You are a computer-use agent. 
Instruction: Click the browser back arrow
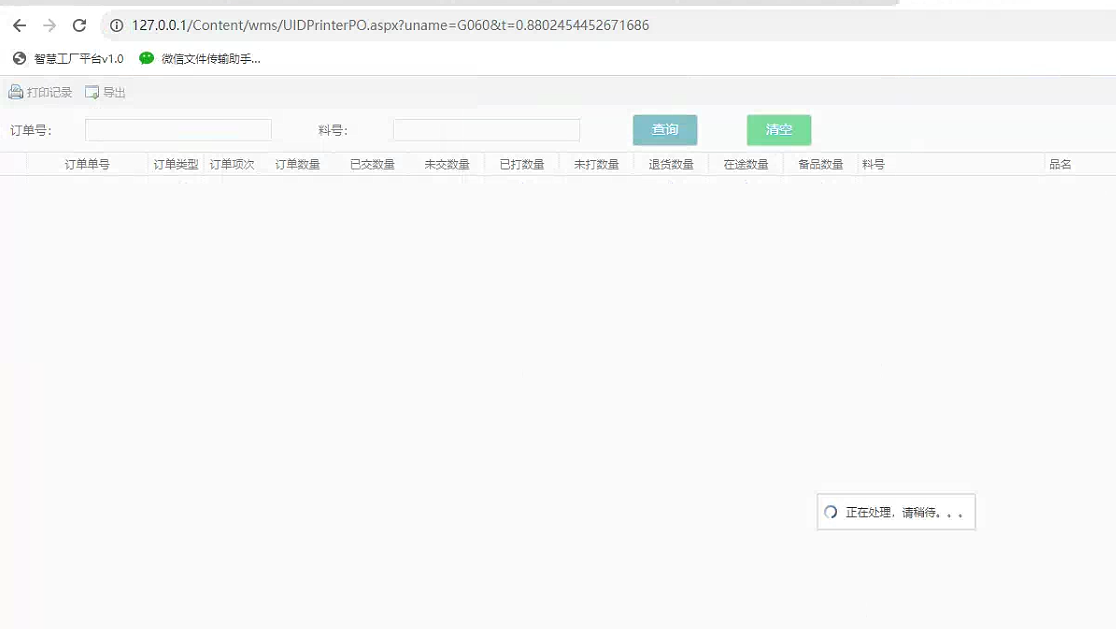(19, 25)
